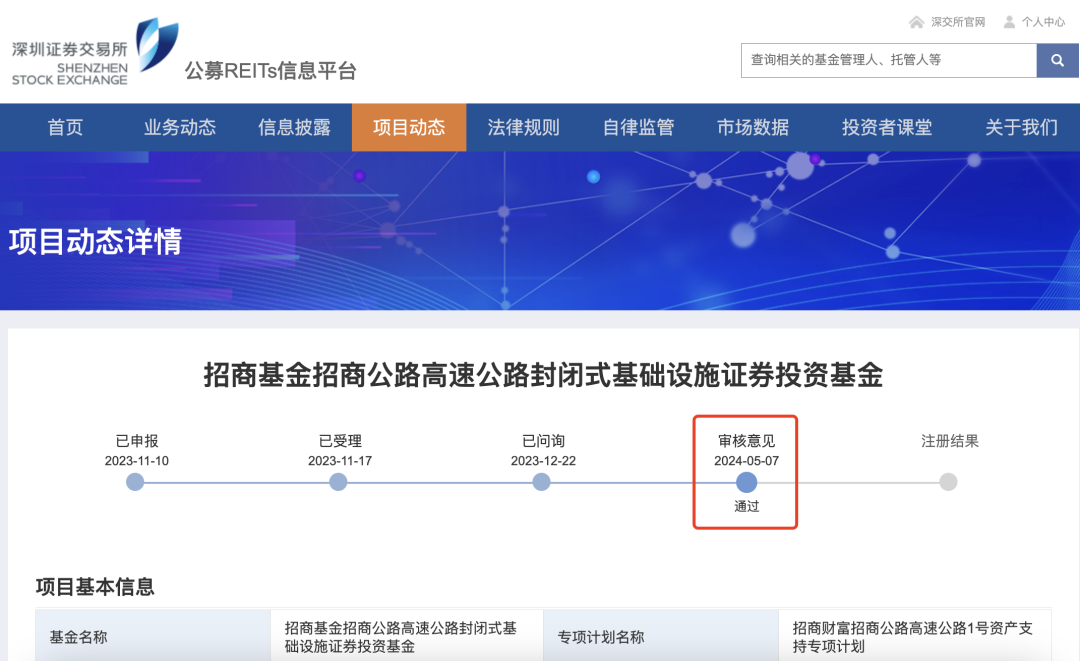The width and height of the screenshot is (1080, 661).
Task: Click the highlighted 审核意见 milestone dot
Action: pos(746,482)
